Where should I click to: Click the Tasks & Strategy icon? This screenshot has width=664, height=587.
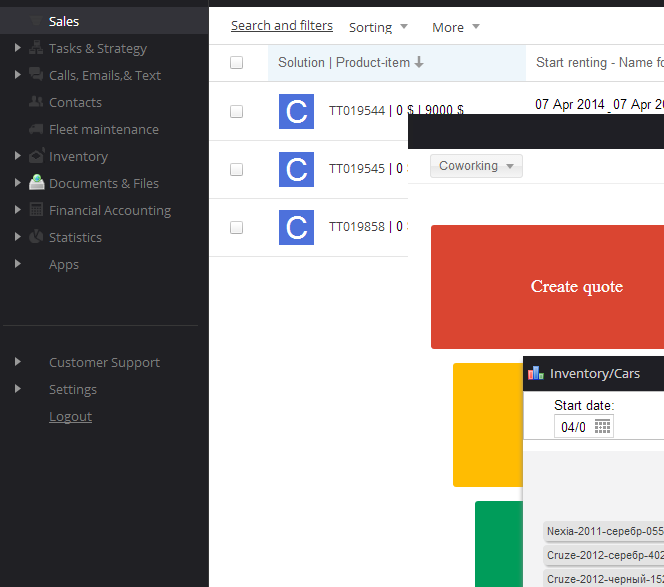click(x=36, y=48)
